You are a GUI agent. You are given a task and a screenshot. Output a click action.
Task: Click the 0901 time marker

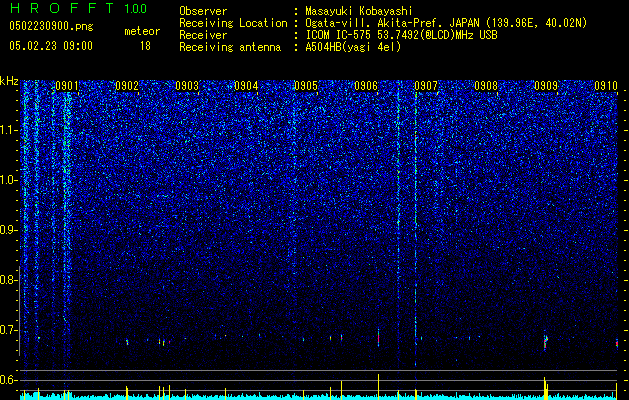(67, 85)
